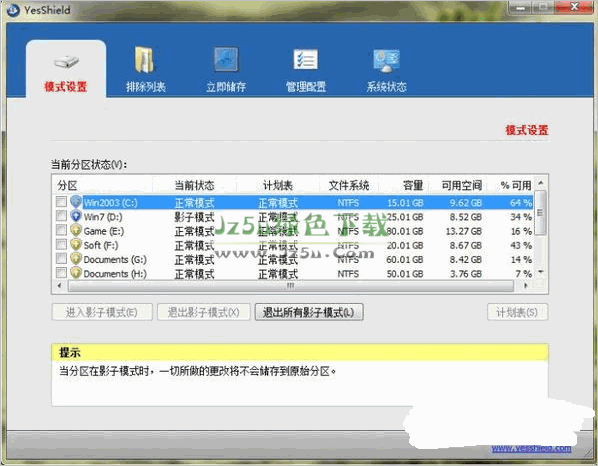Check the Win2003 (C:) partition checkbox

pos(61,202)
